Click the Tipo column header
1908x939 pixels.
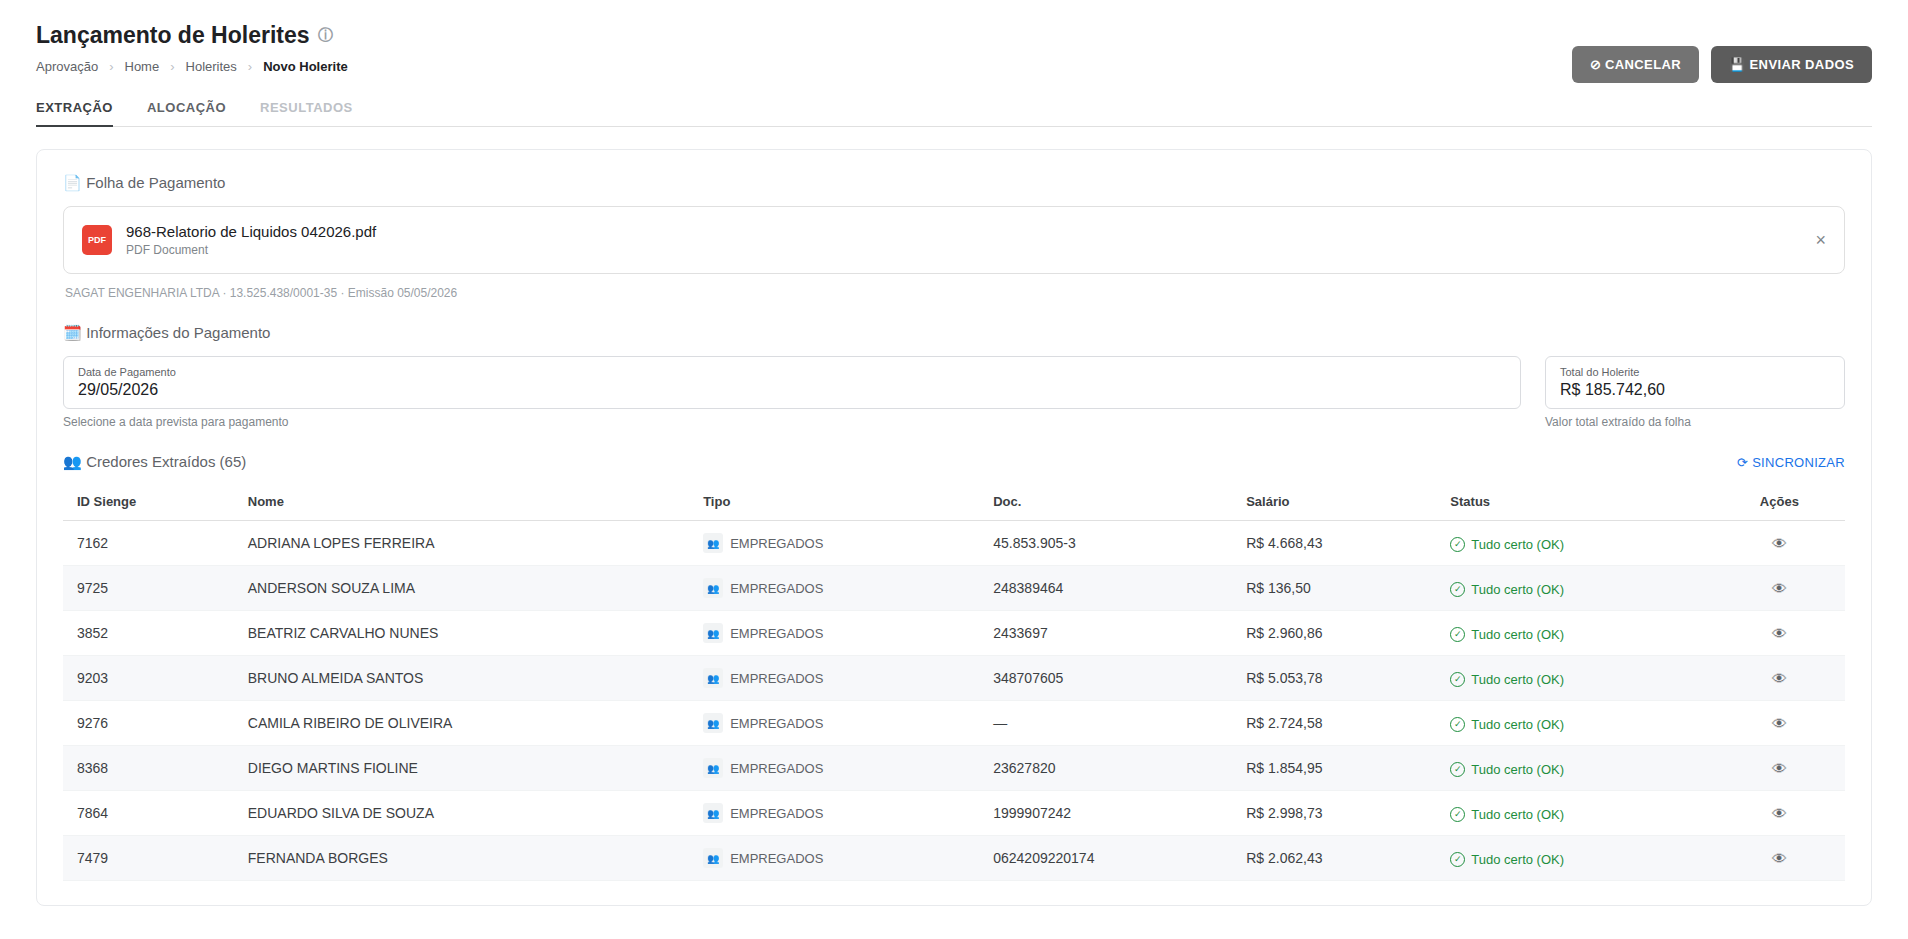click(x=717, y=502)
